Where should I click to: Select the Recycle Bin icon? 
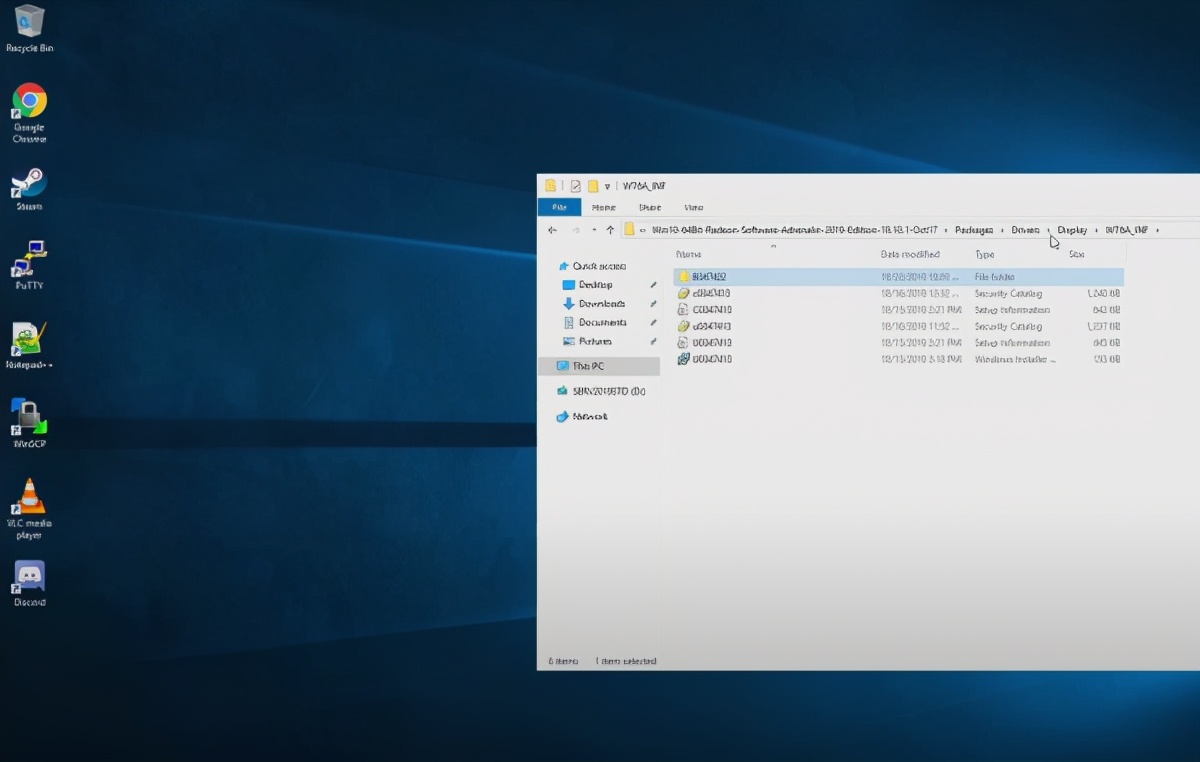tap(29, 22)
